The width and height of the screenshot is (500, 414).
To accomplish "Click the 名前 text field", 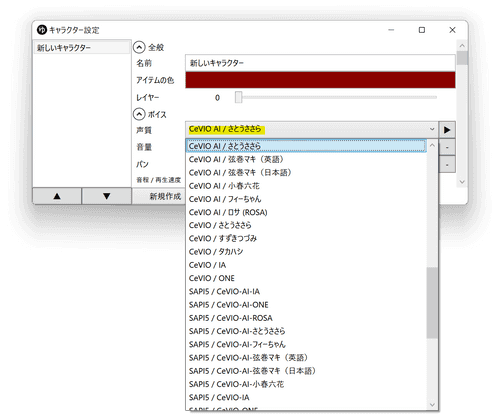I will click(320, 63).
